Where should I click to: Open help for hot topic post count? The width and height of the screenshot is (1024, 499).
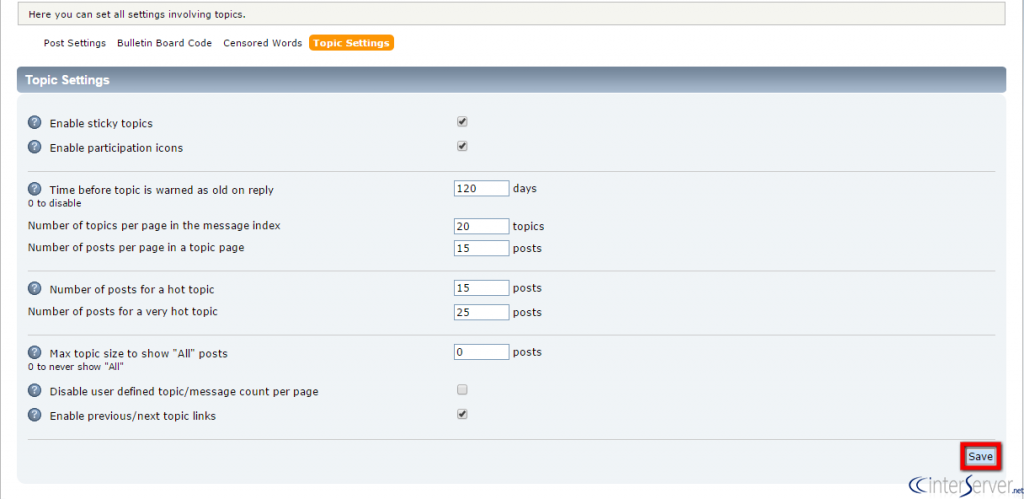35,288
